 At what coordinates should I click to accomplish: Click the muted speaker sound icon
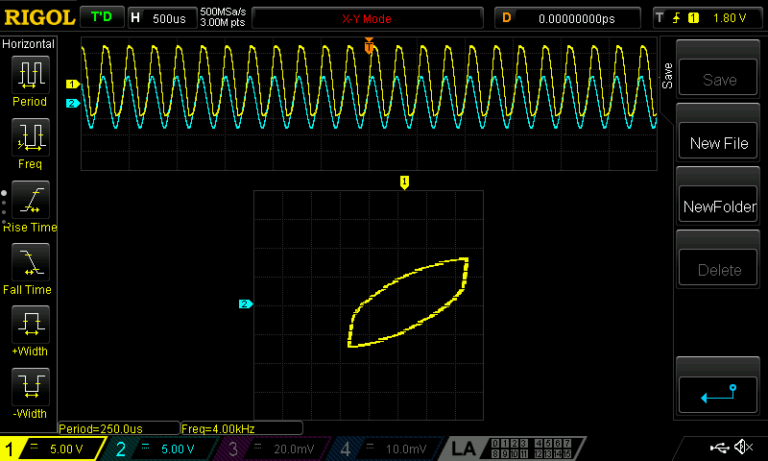743,447
